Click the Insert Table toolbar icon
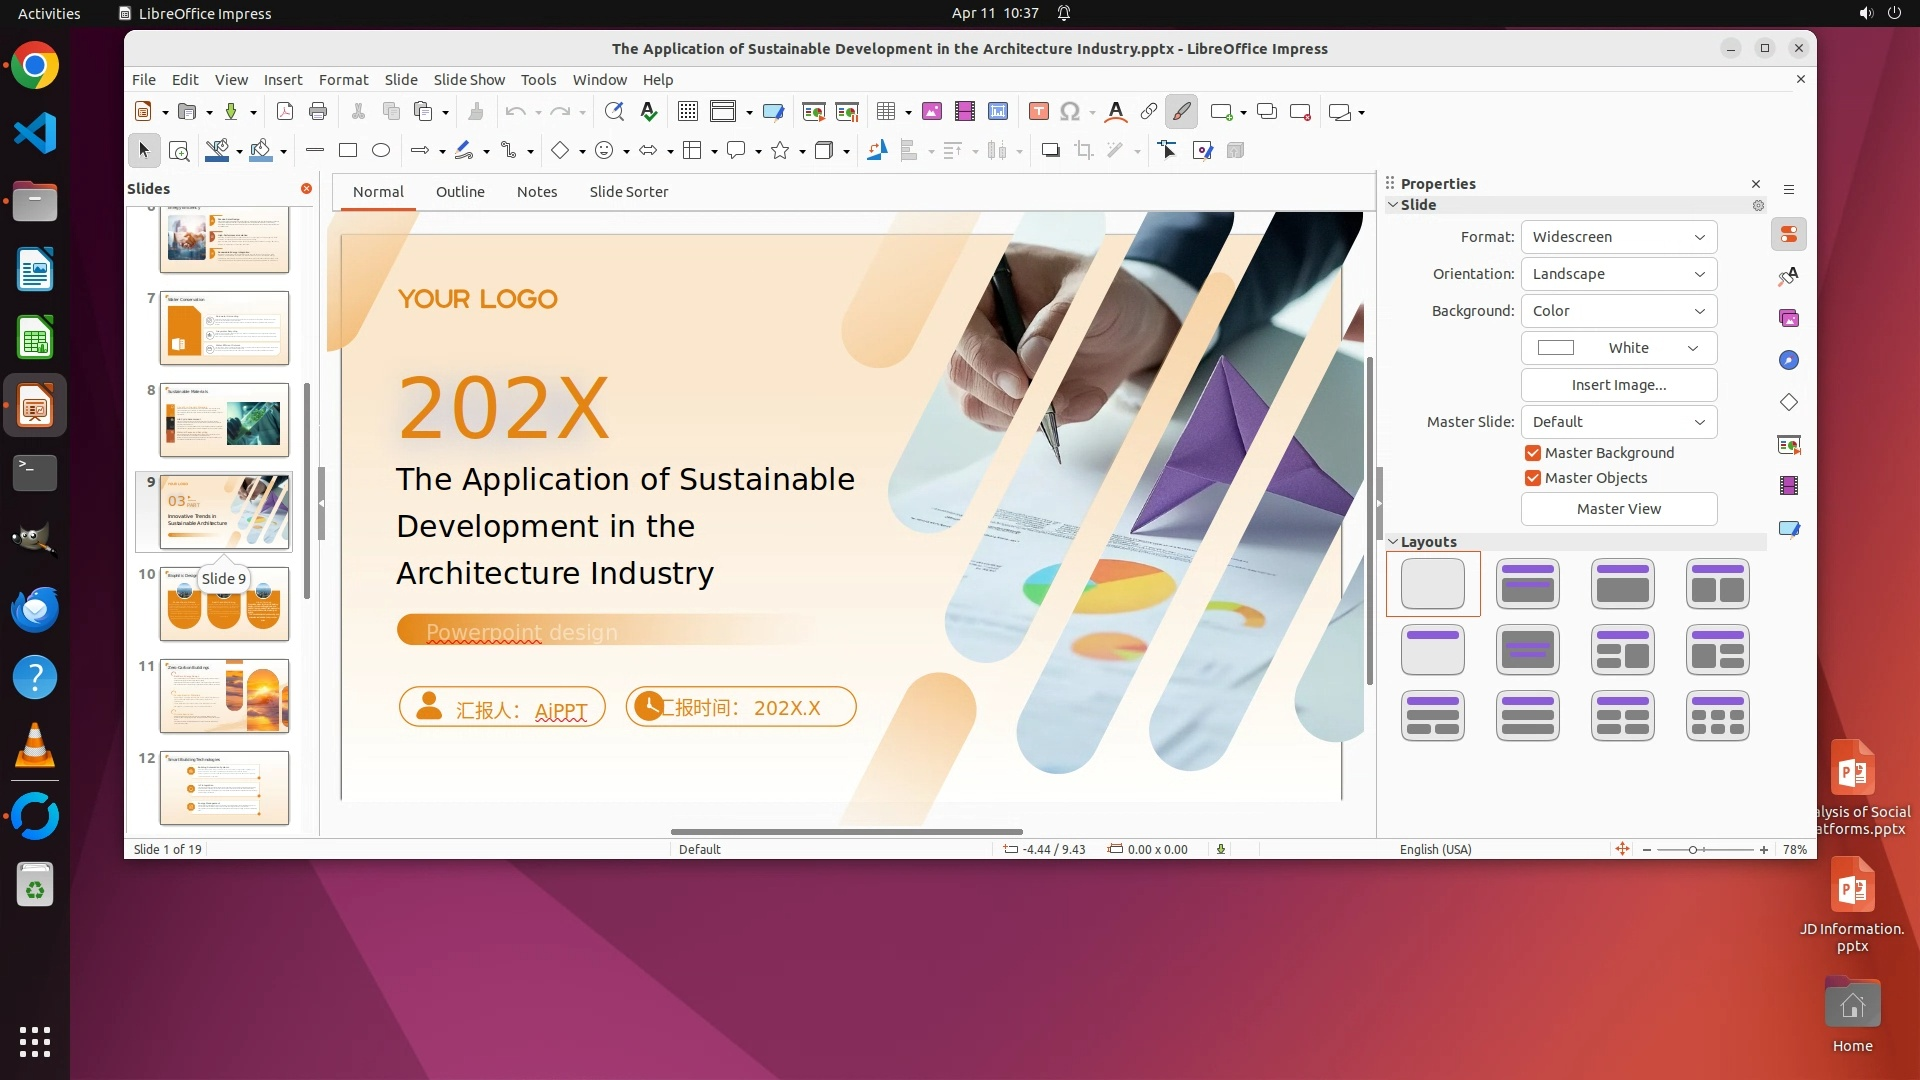Viewport: 1920px width, 1080px height. click(x=885, y=112)
